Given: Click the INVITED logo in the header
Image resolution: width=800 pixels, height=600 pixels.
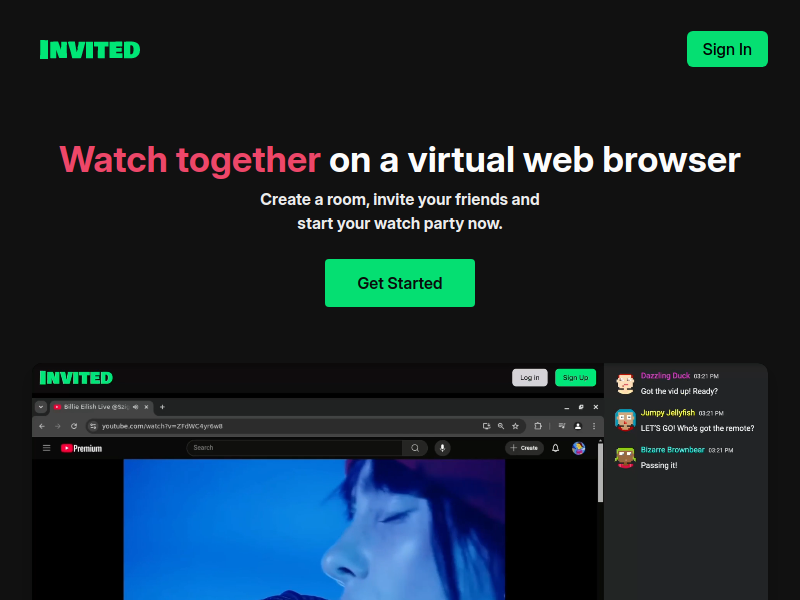Looking at the screenshot, I should 90,49.
